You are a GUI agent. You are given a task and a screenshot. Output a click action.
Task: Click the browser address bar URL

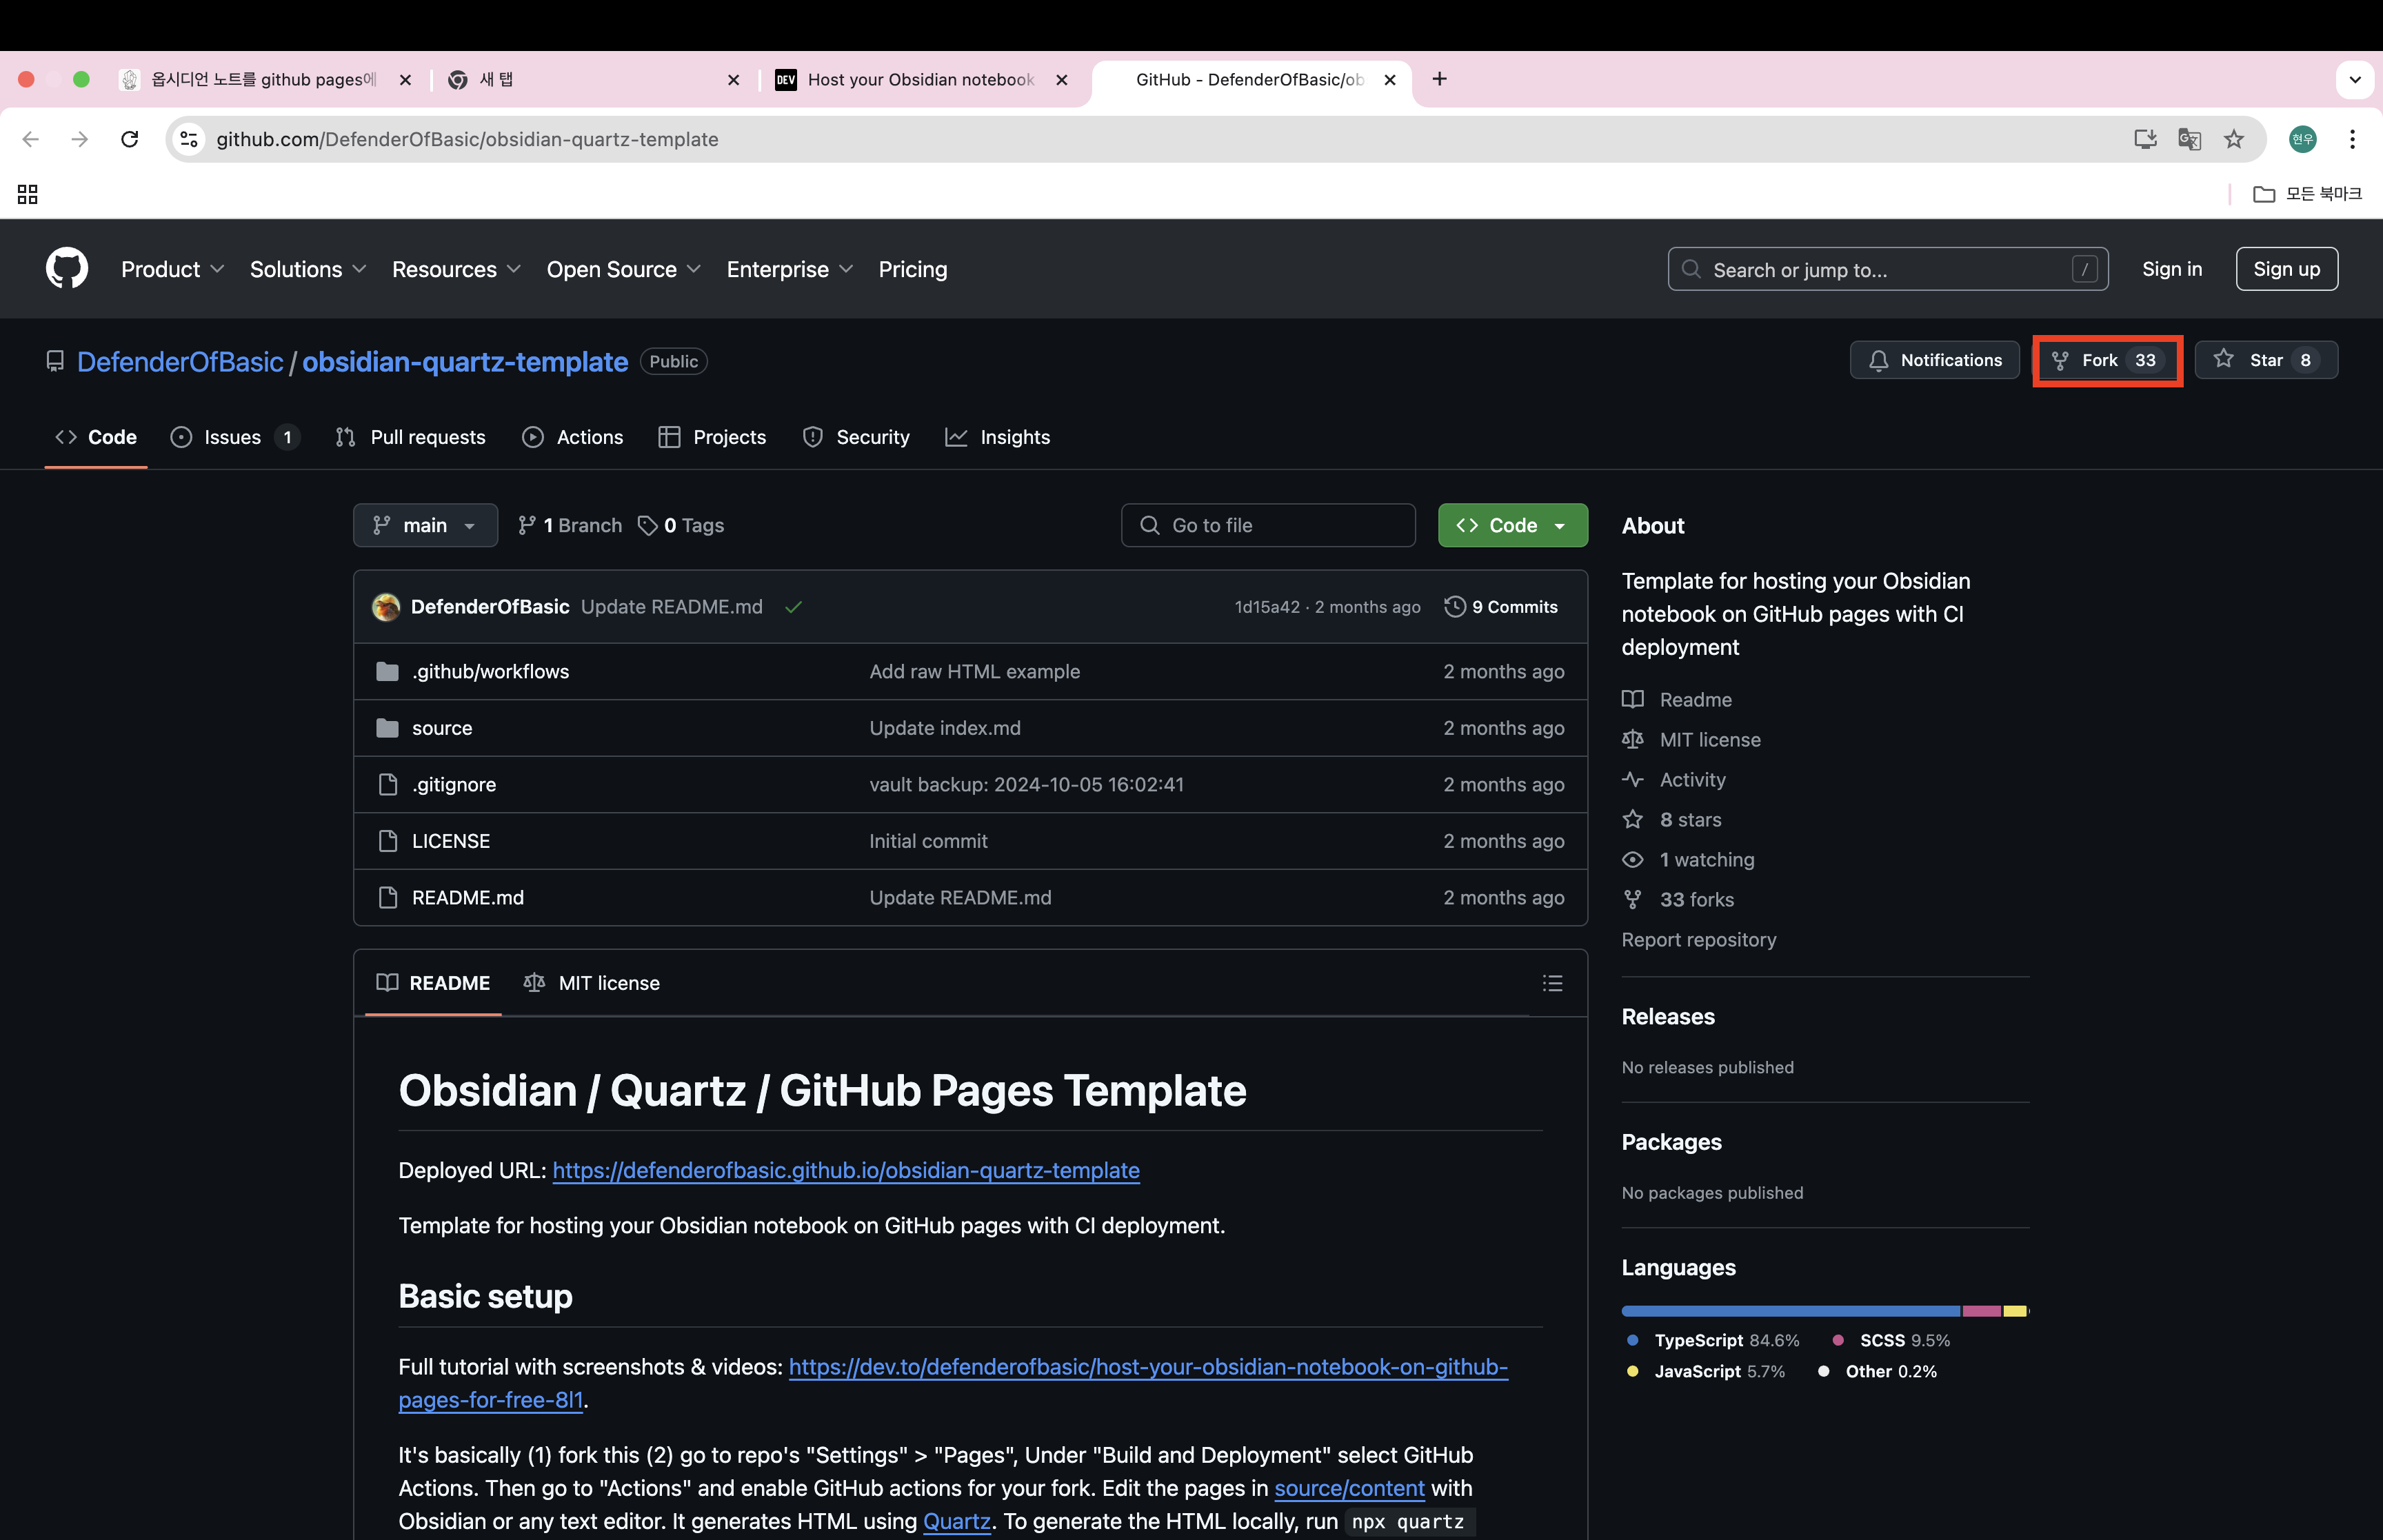coord(467,139)
